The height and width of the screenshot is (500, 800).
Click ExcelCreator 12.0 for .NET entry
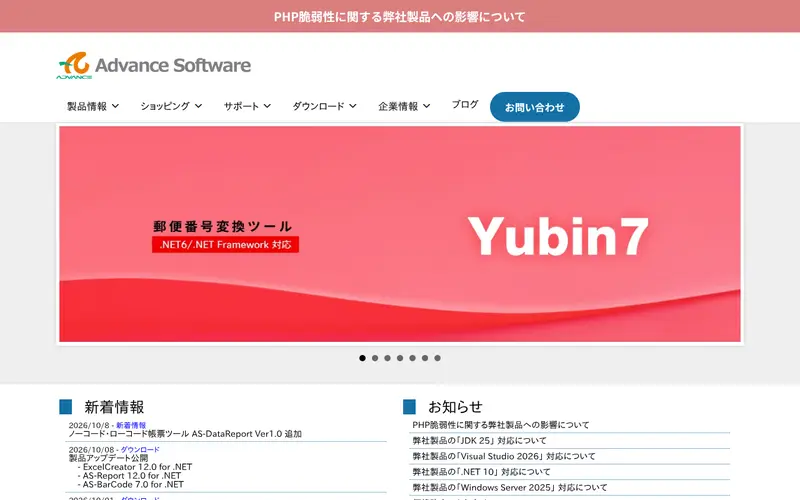click(x=137, y=467)
